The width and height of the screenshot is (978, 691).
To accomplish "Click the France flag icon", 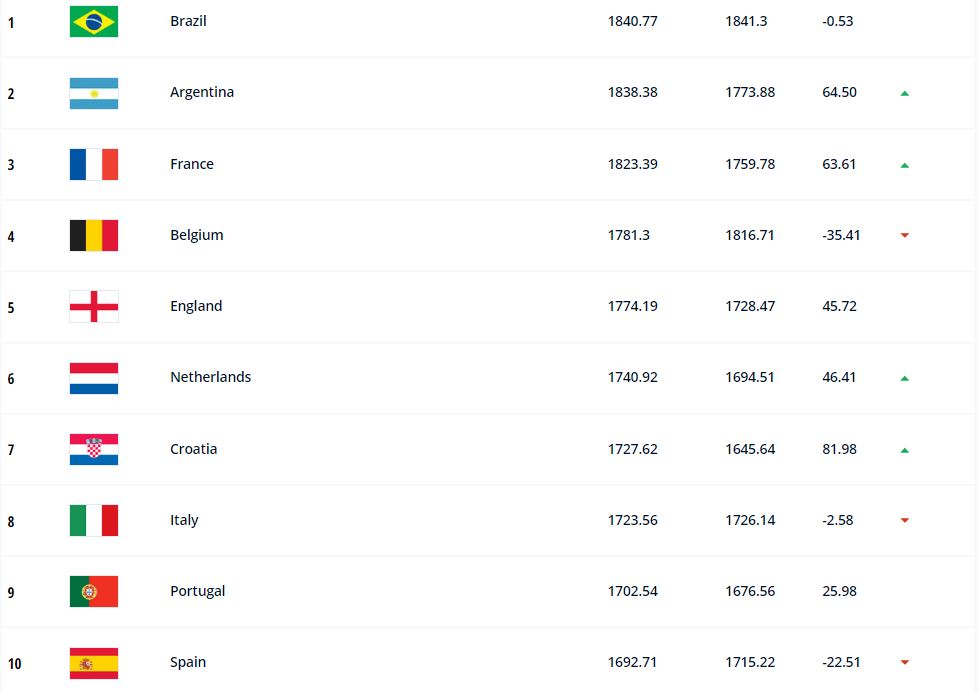I will pyautogui.click(x=94, y=164).
